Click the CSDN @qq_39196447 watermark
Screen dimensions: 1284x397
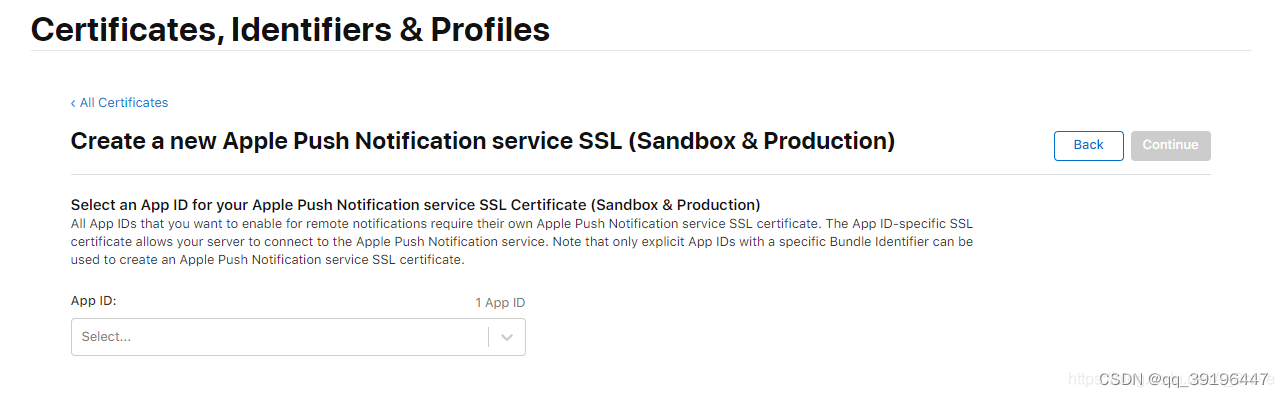[x=1184, y=379]
